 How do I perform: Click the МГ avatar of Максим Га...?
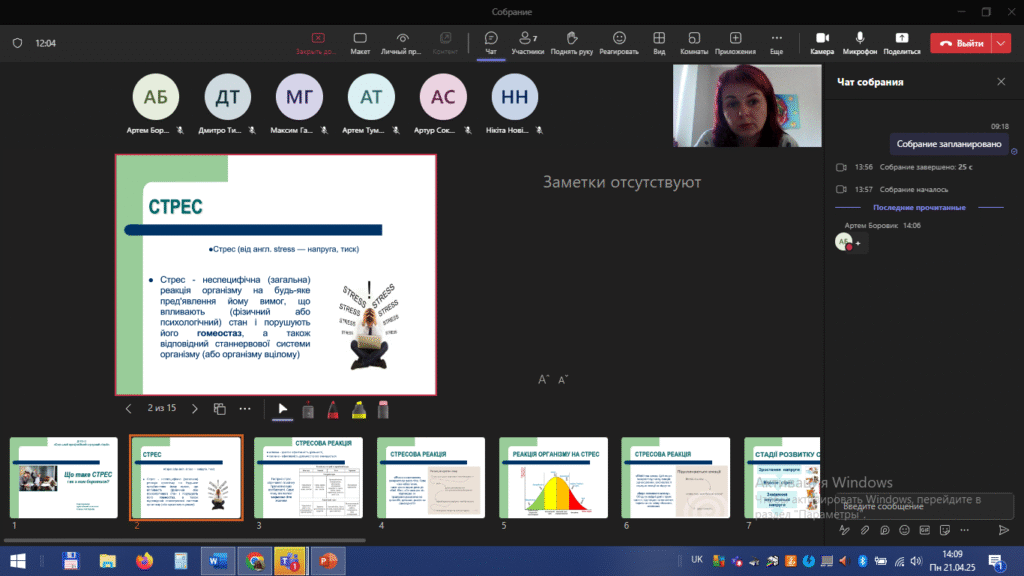299,97
